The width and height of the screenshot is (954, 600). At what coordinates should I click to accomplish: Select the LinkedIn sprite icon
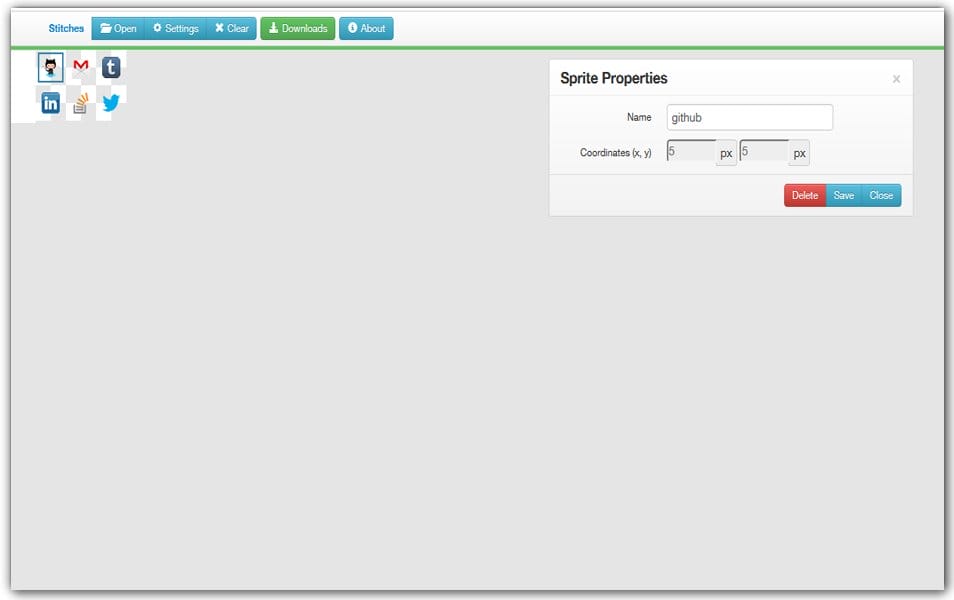(50, 101)
